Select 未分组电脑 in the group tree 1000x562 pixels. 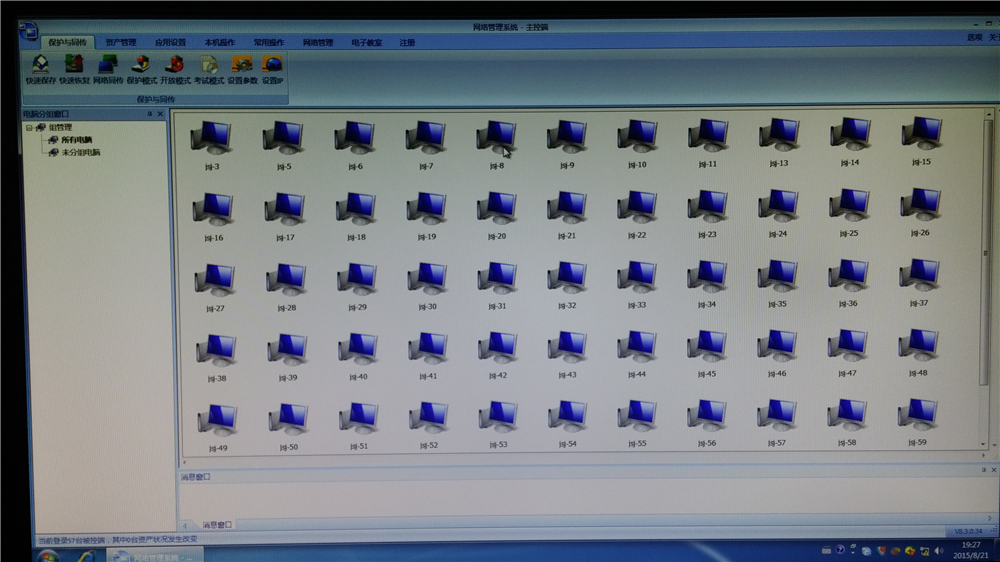point(80,152)
